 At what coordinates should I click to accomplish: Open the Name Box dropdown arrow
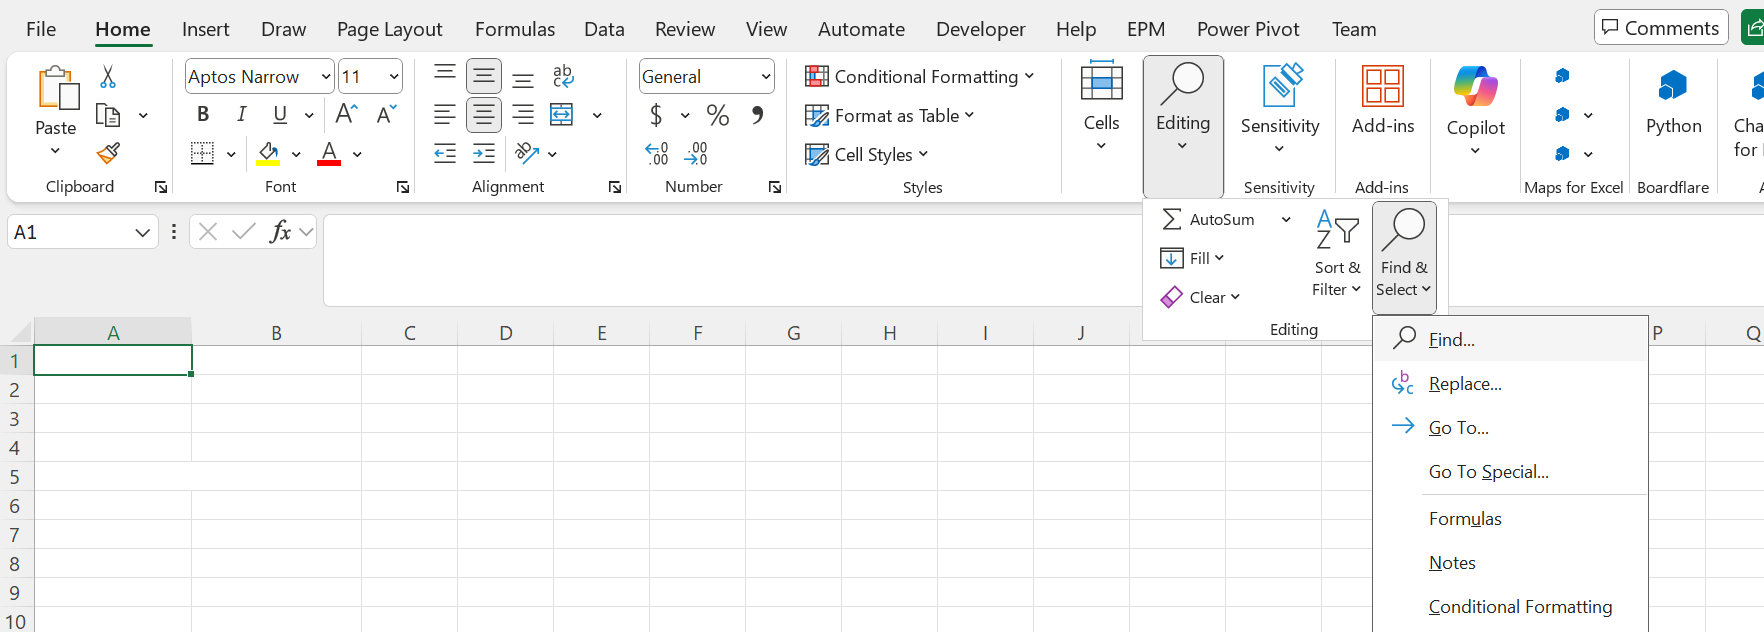pos(142,232)
